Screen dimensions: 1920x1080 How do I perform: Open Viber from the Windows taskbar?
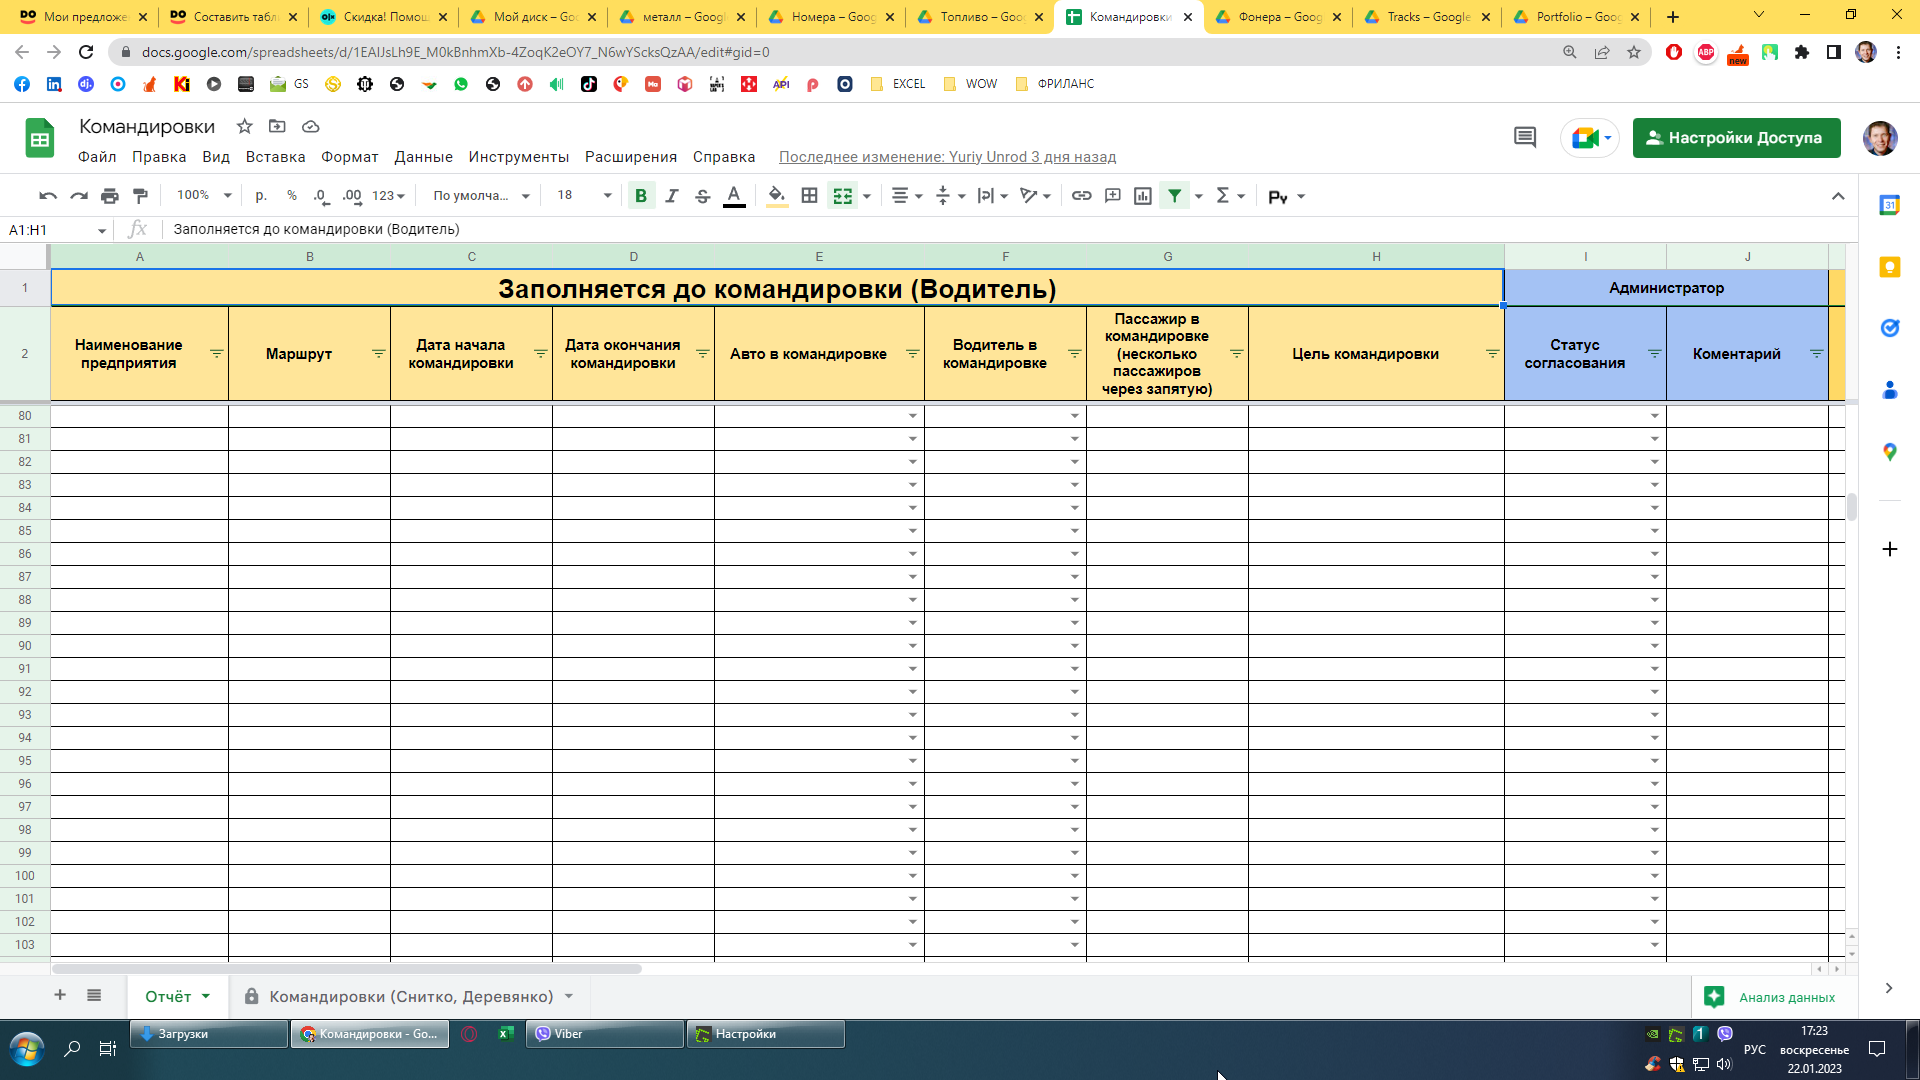pyautogui.click(x=604, y=1034)
